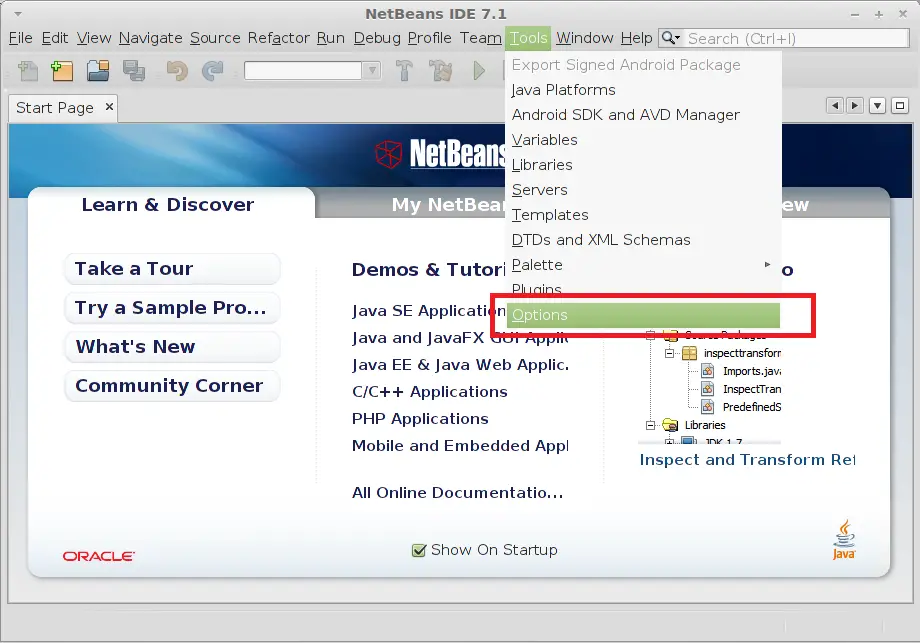Open the Profile menu
920x643 pixels.
pyautogui.click(x=429, y=38)
